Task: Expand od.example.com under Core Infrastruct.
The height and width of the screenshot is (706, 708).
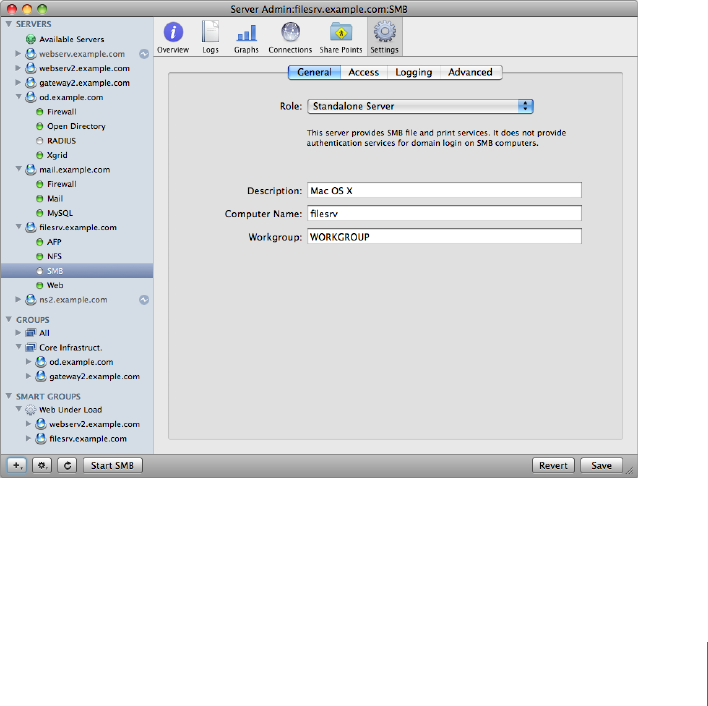Action: click(28, 362)
